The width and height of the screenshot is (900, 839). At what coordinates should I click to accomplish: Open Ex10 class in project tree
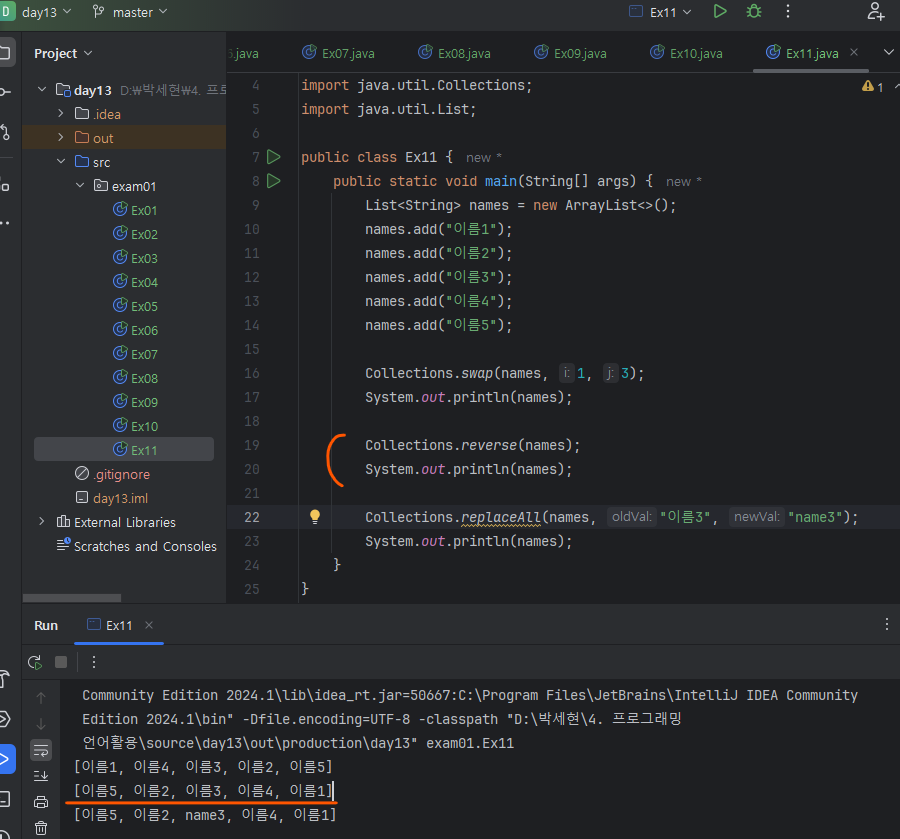coord(135,426)
